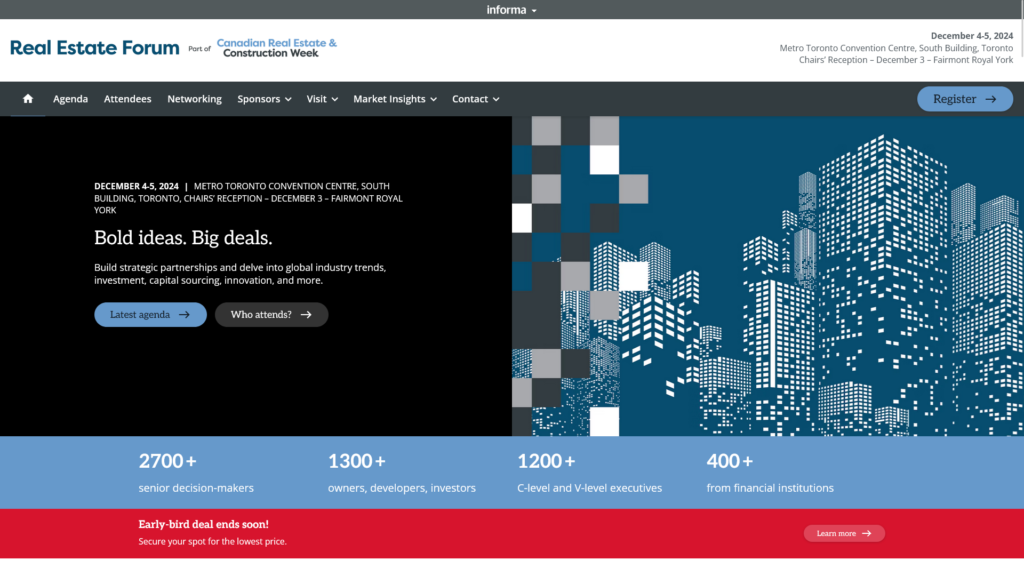The image size is (1024, 576).
Task: Expand the Sponsors dropdown
Action: point(264,99)
